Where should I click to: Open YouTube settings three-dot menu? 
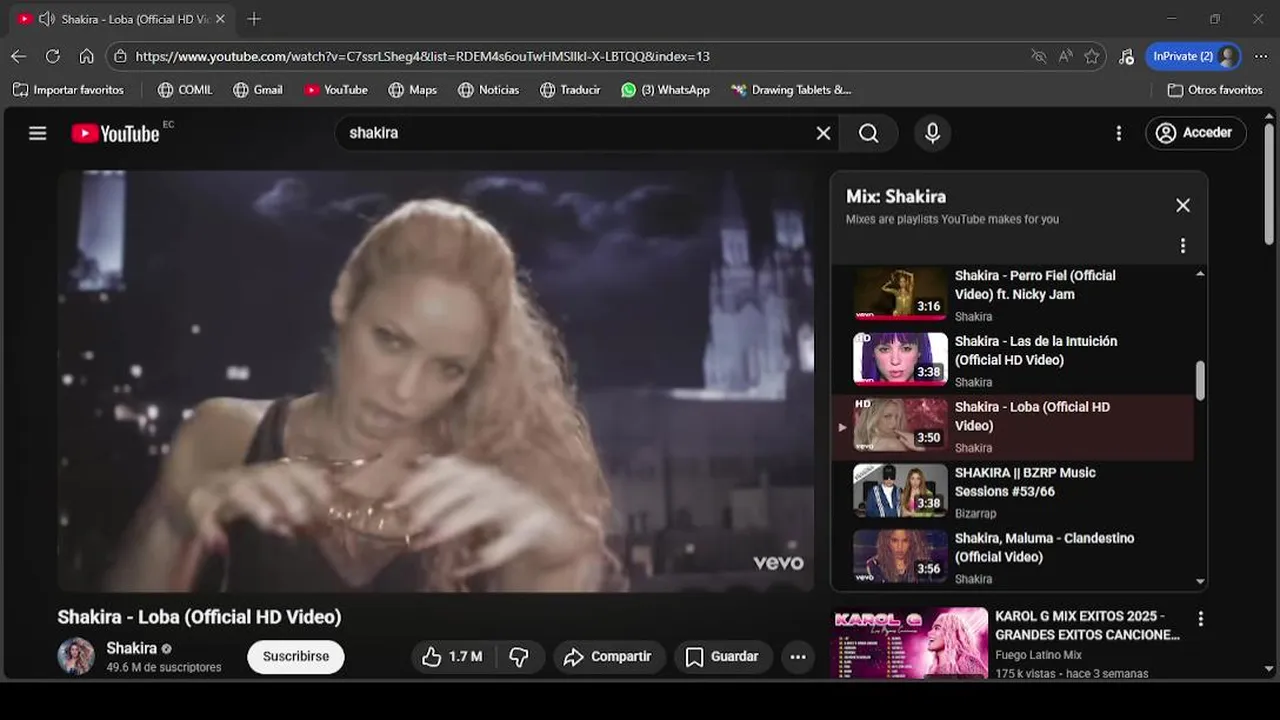point(1119,133)
